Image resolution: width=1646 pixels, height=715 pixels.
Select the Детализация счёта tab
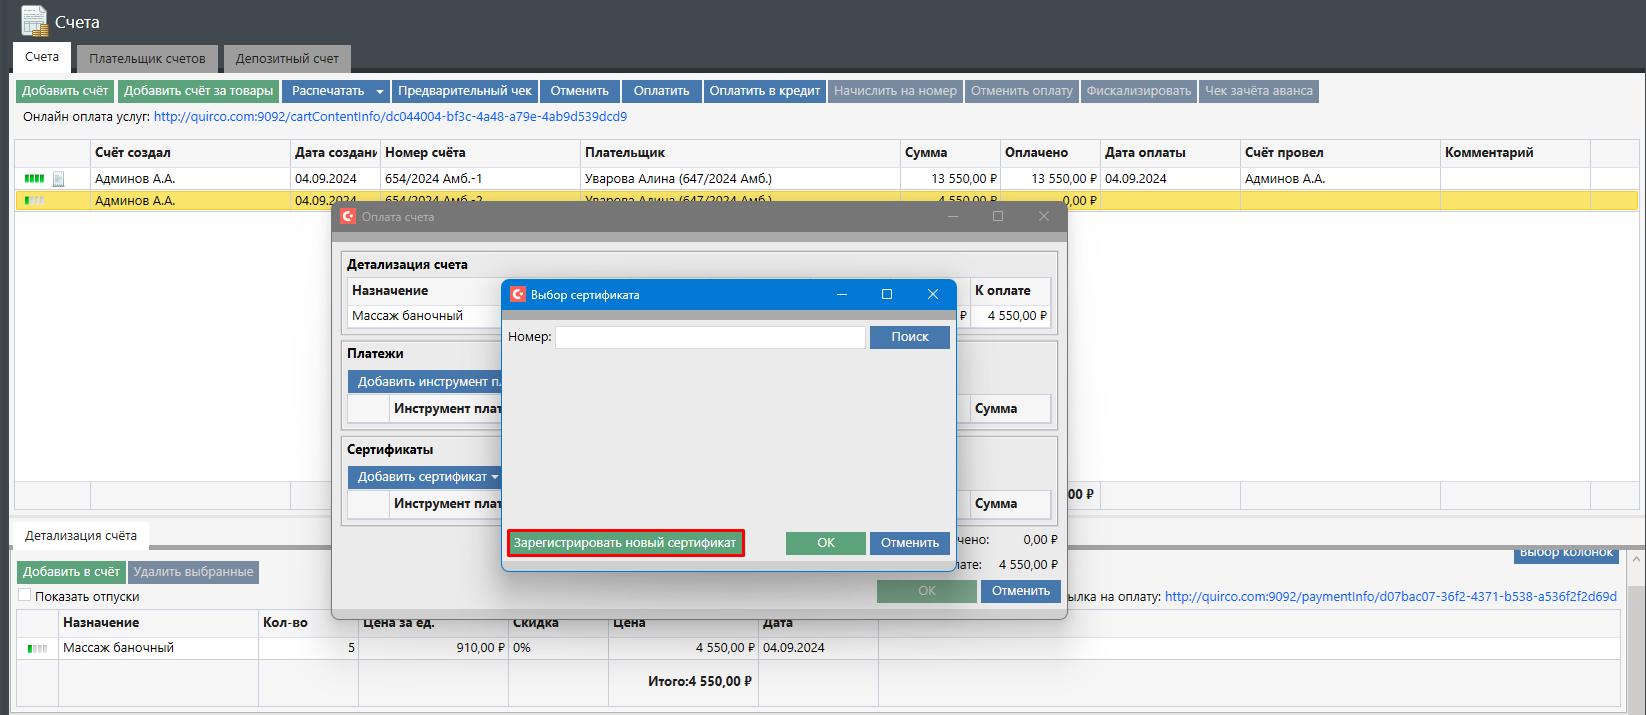(x=81, y=536)
